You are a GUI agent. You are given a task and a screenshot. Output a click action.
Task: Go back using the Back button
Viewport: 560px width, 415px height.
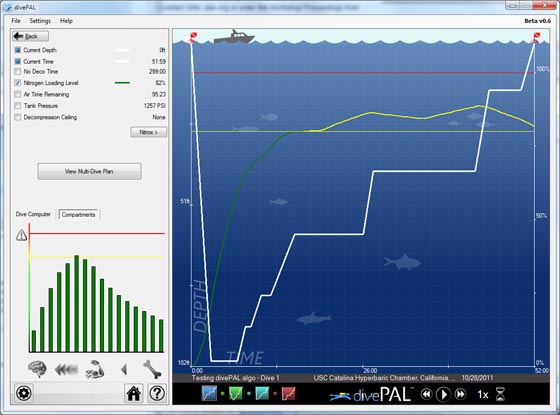pos(30,36)
